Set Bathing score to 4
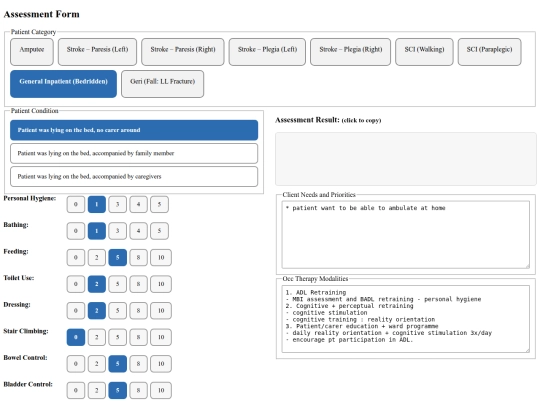The width and height of the screenshot is (540, 405). [138, 231]
